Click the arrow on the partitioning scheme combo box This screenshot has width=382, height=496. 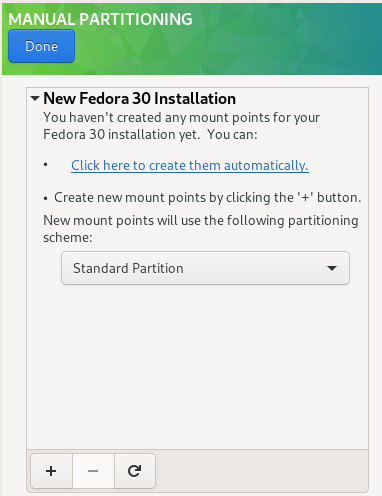point(332,268)
